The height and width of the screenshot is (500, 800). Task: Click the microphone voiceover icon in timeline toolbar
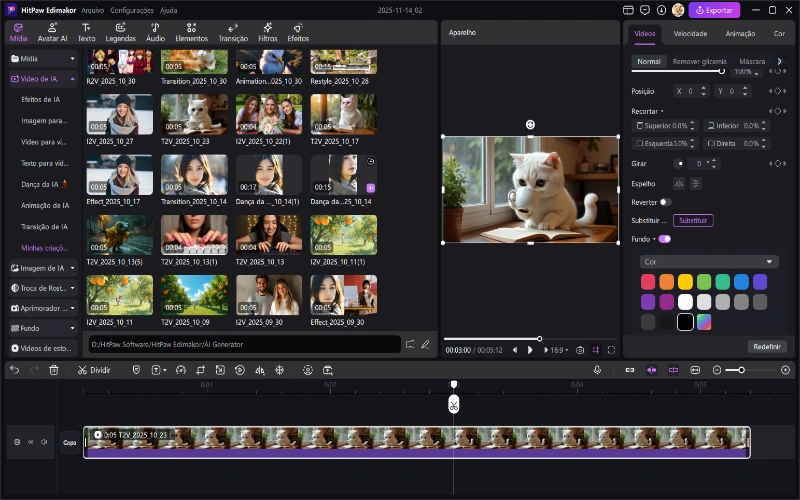pos(597,370)
